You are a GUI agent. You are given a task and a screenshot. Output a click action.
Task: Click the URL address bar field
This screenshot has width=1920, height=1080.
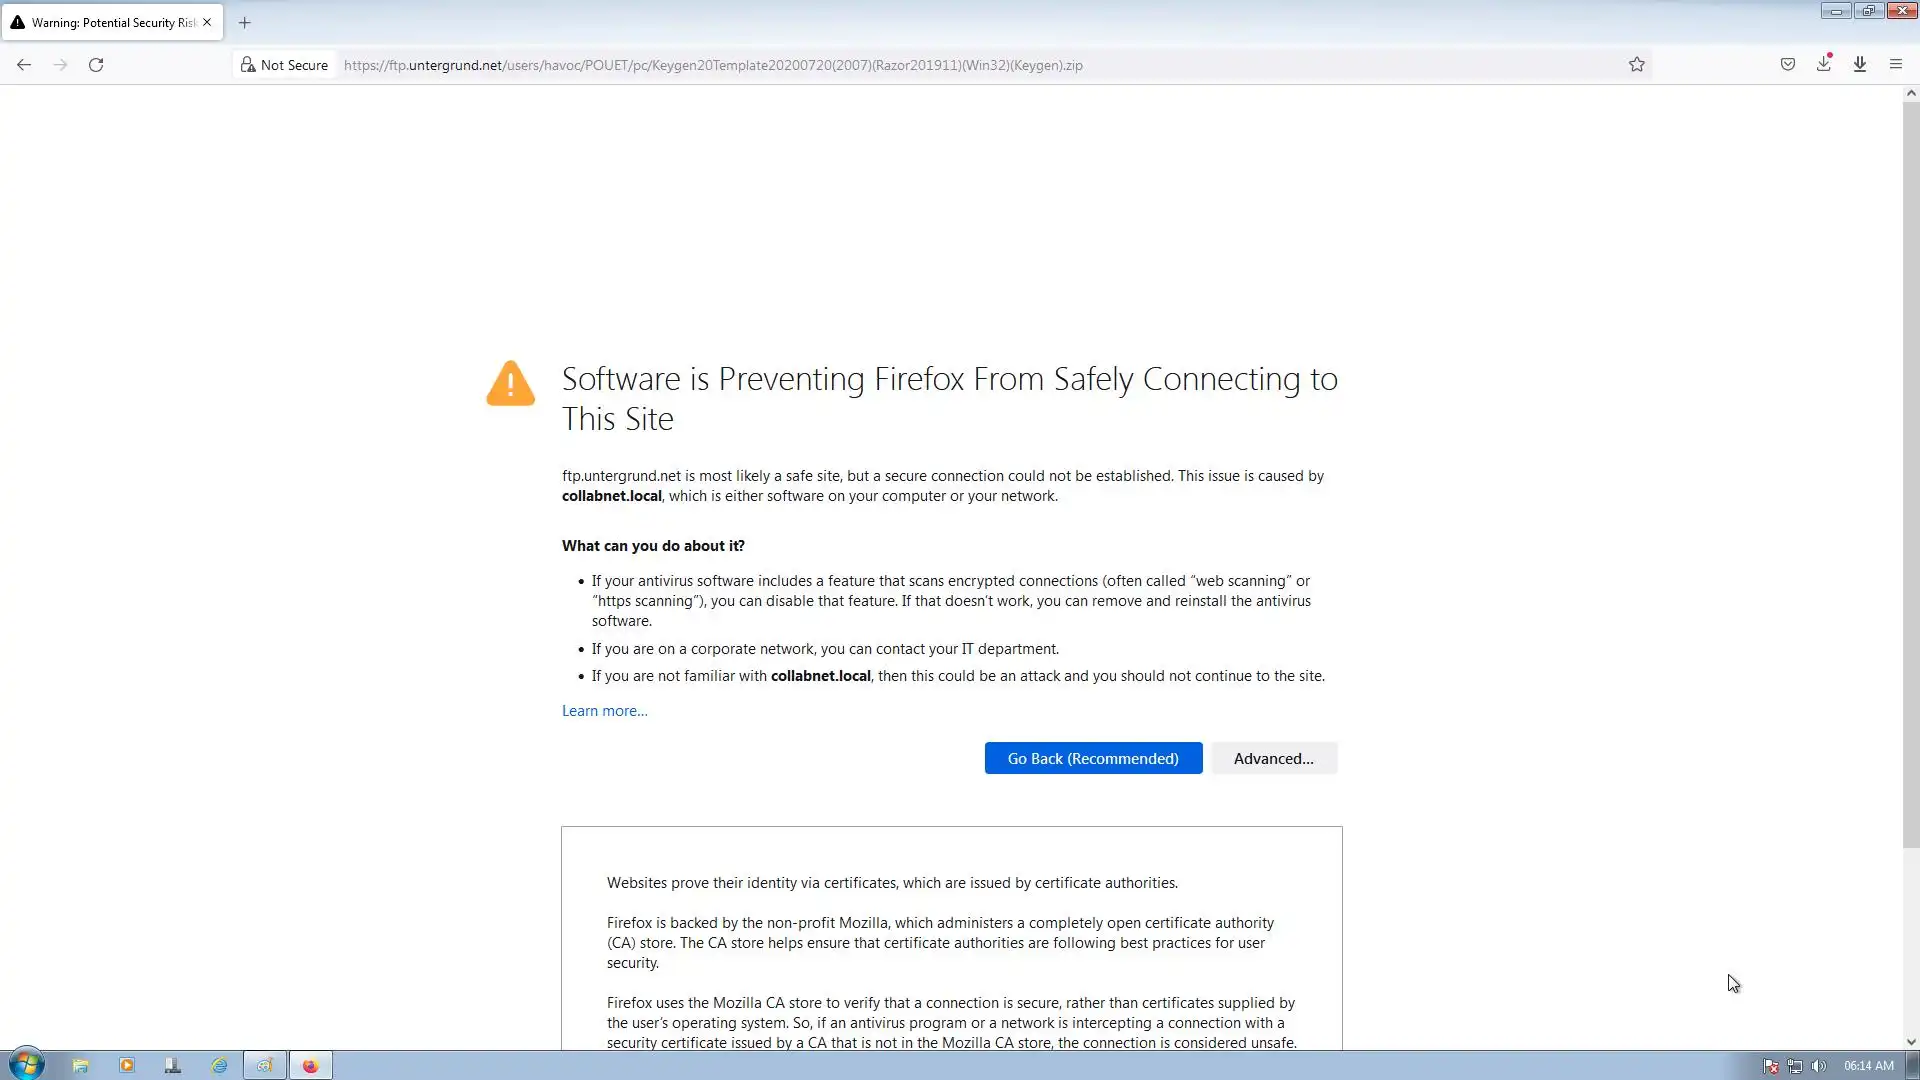coord(900,65)
